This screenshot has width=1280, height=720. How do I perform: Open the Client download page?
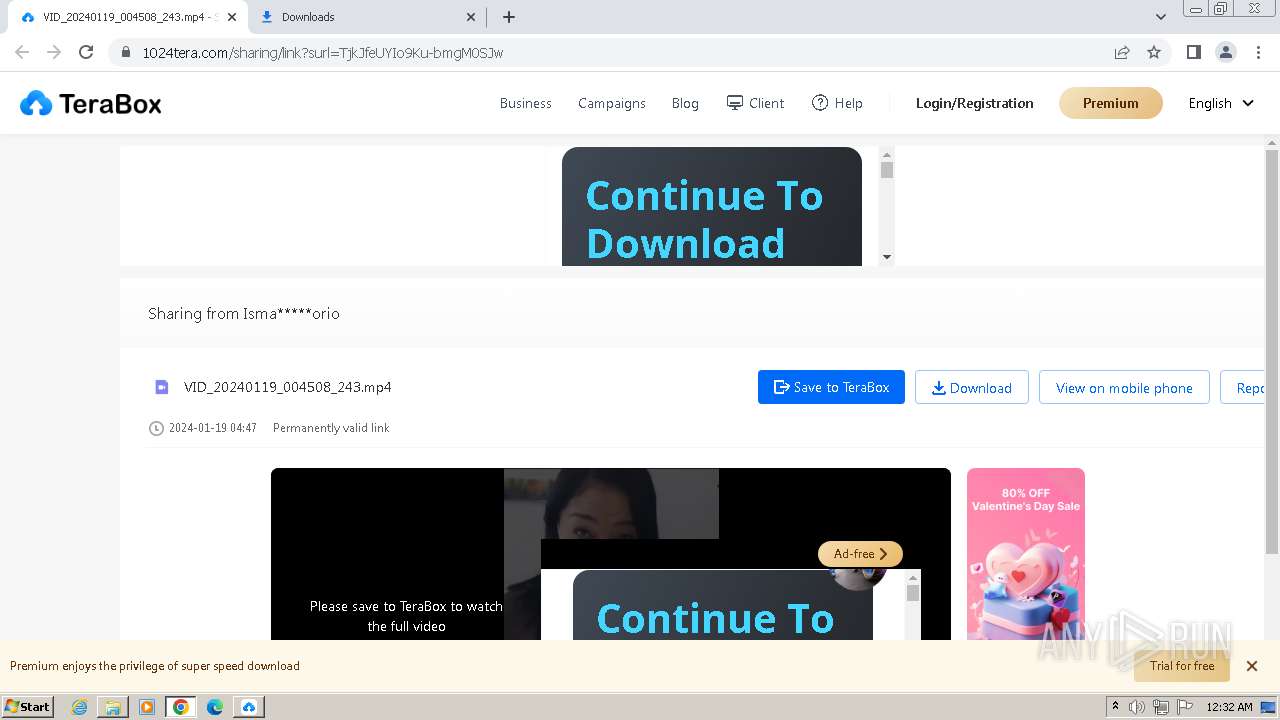(x=755, y=103)
